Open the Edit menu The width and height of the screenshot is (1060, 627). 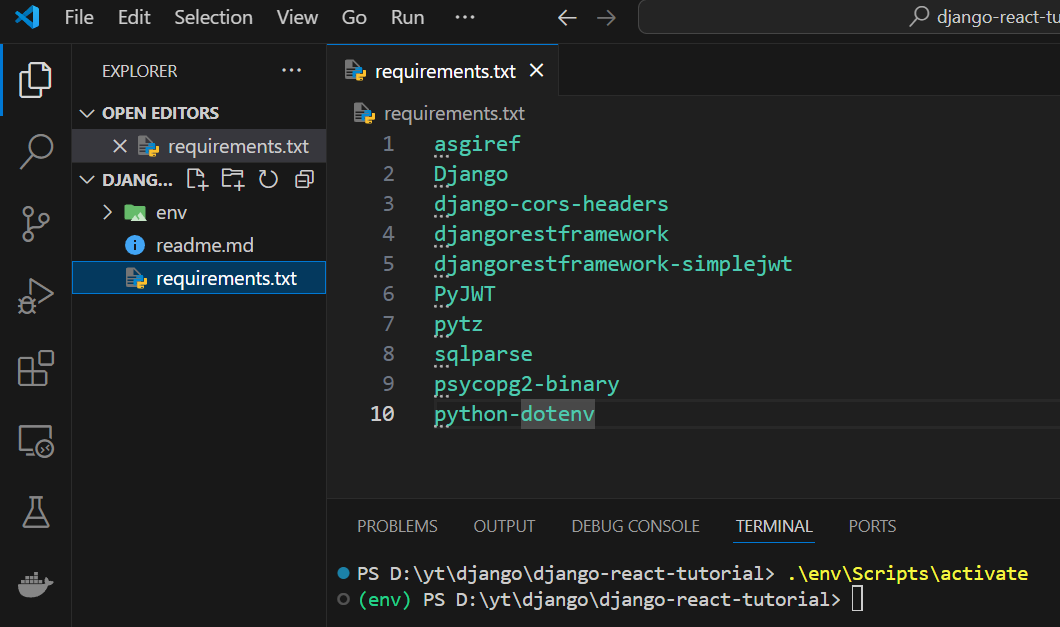click(134, 18)
